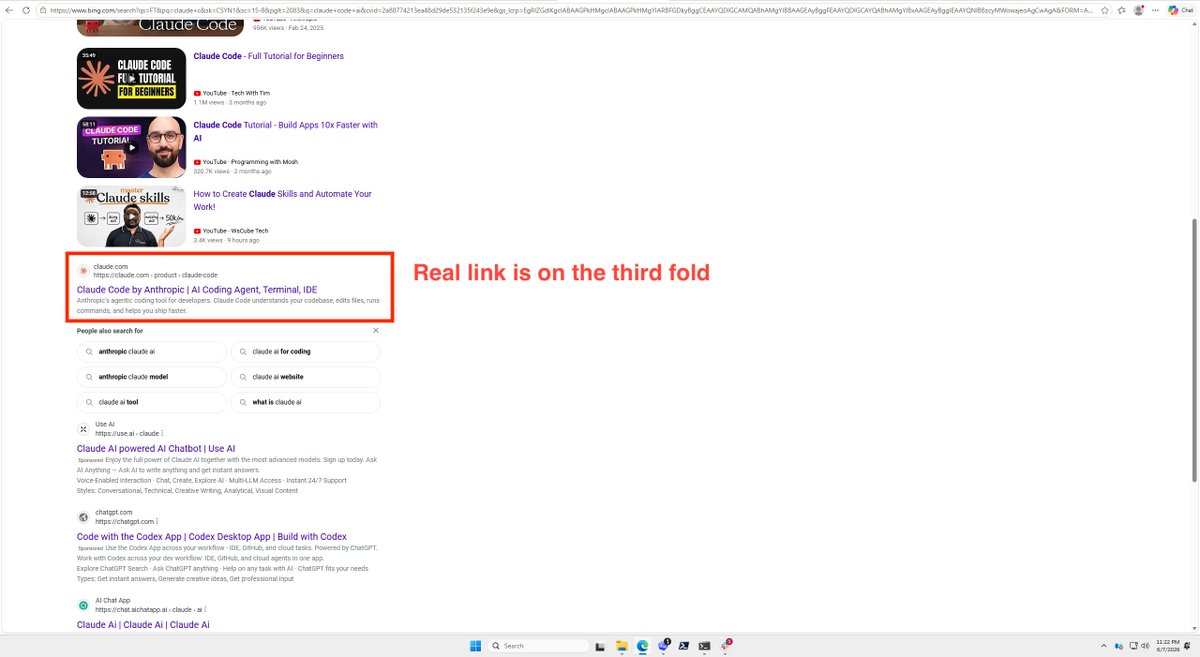Expand options next to use.ai URL
This screenshot has height=657, width=1200.
[162, 434]
